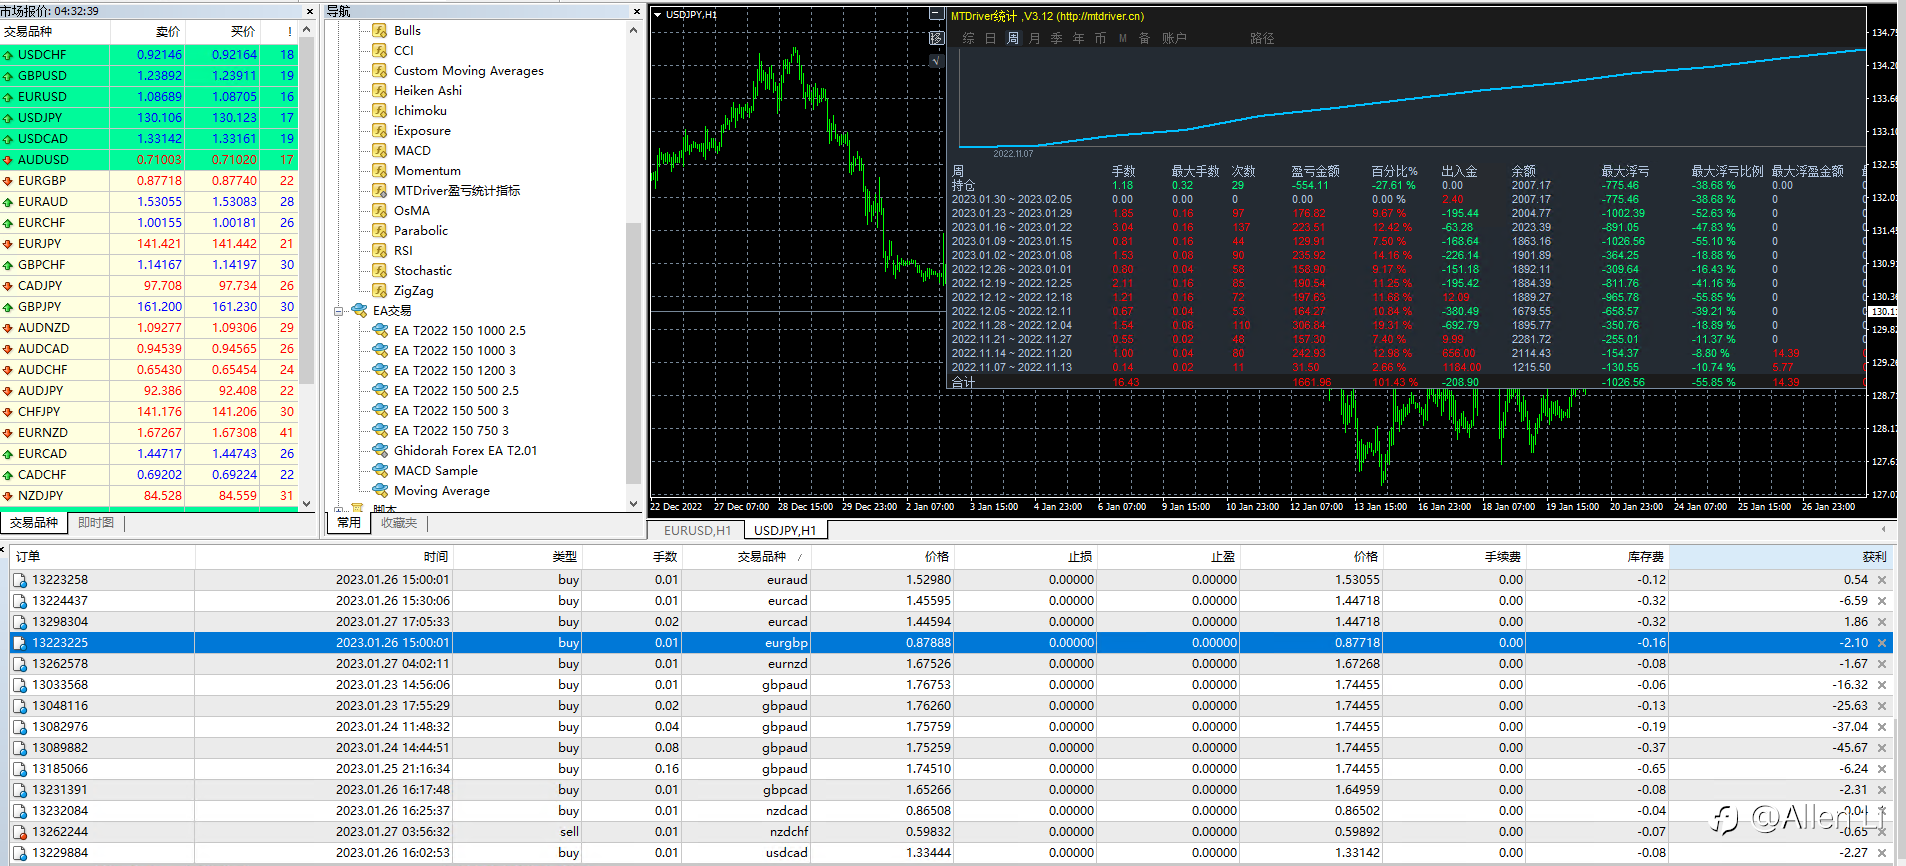The height and width of the screenshot is (866, 1906).
Task: Click the Ghidorah Forex EA T2.01 icon
Action: [x=380, y=451]
